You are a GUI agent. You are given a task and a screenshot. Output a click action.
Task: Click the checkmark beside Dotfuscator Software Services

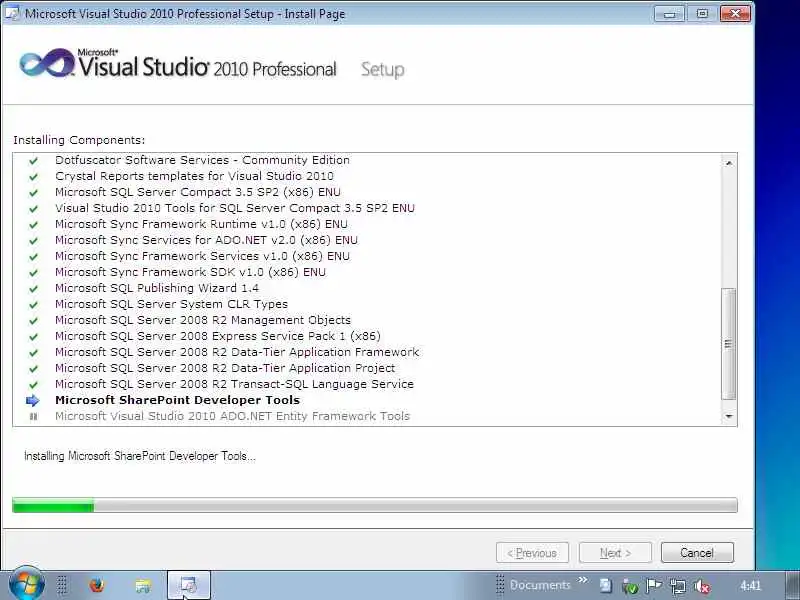click(x=34, y=161)
